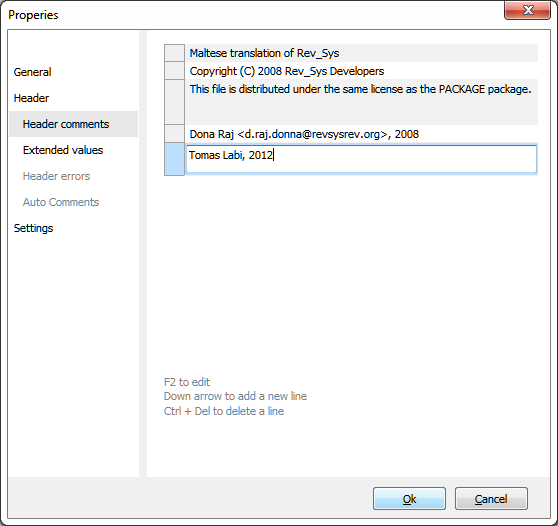Close the Properies dialog window
The width and height of the screenshot is (558, 526).
tap(527, 10)
